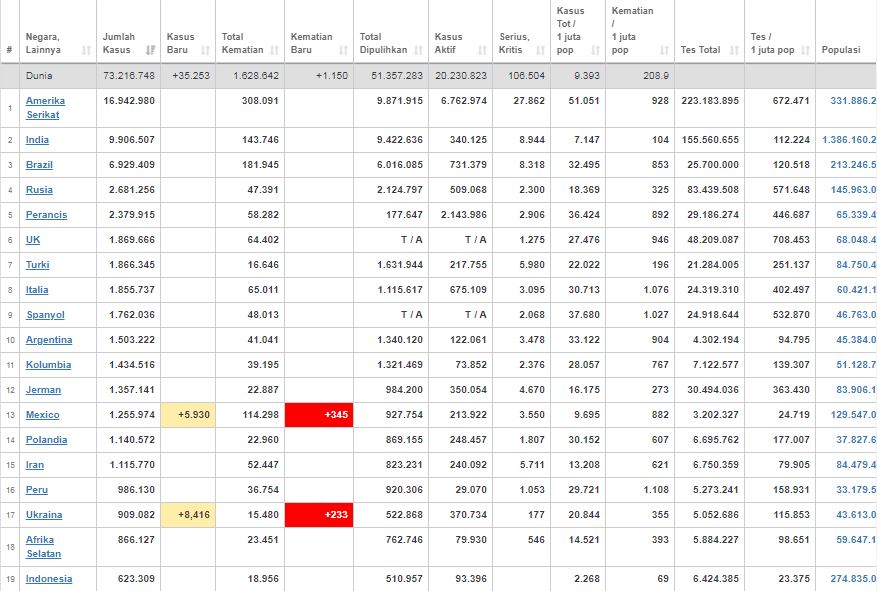Select Indonesia total cases 623.309
Screen dimensions: 877x591
click(x=136, y=579)
